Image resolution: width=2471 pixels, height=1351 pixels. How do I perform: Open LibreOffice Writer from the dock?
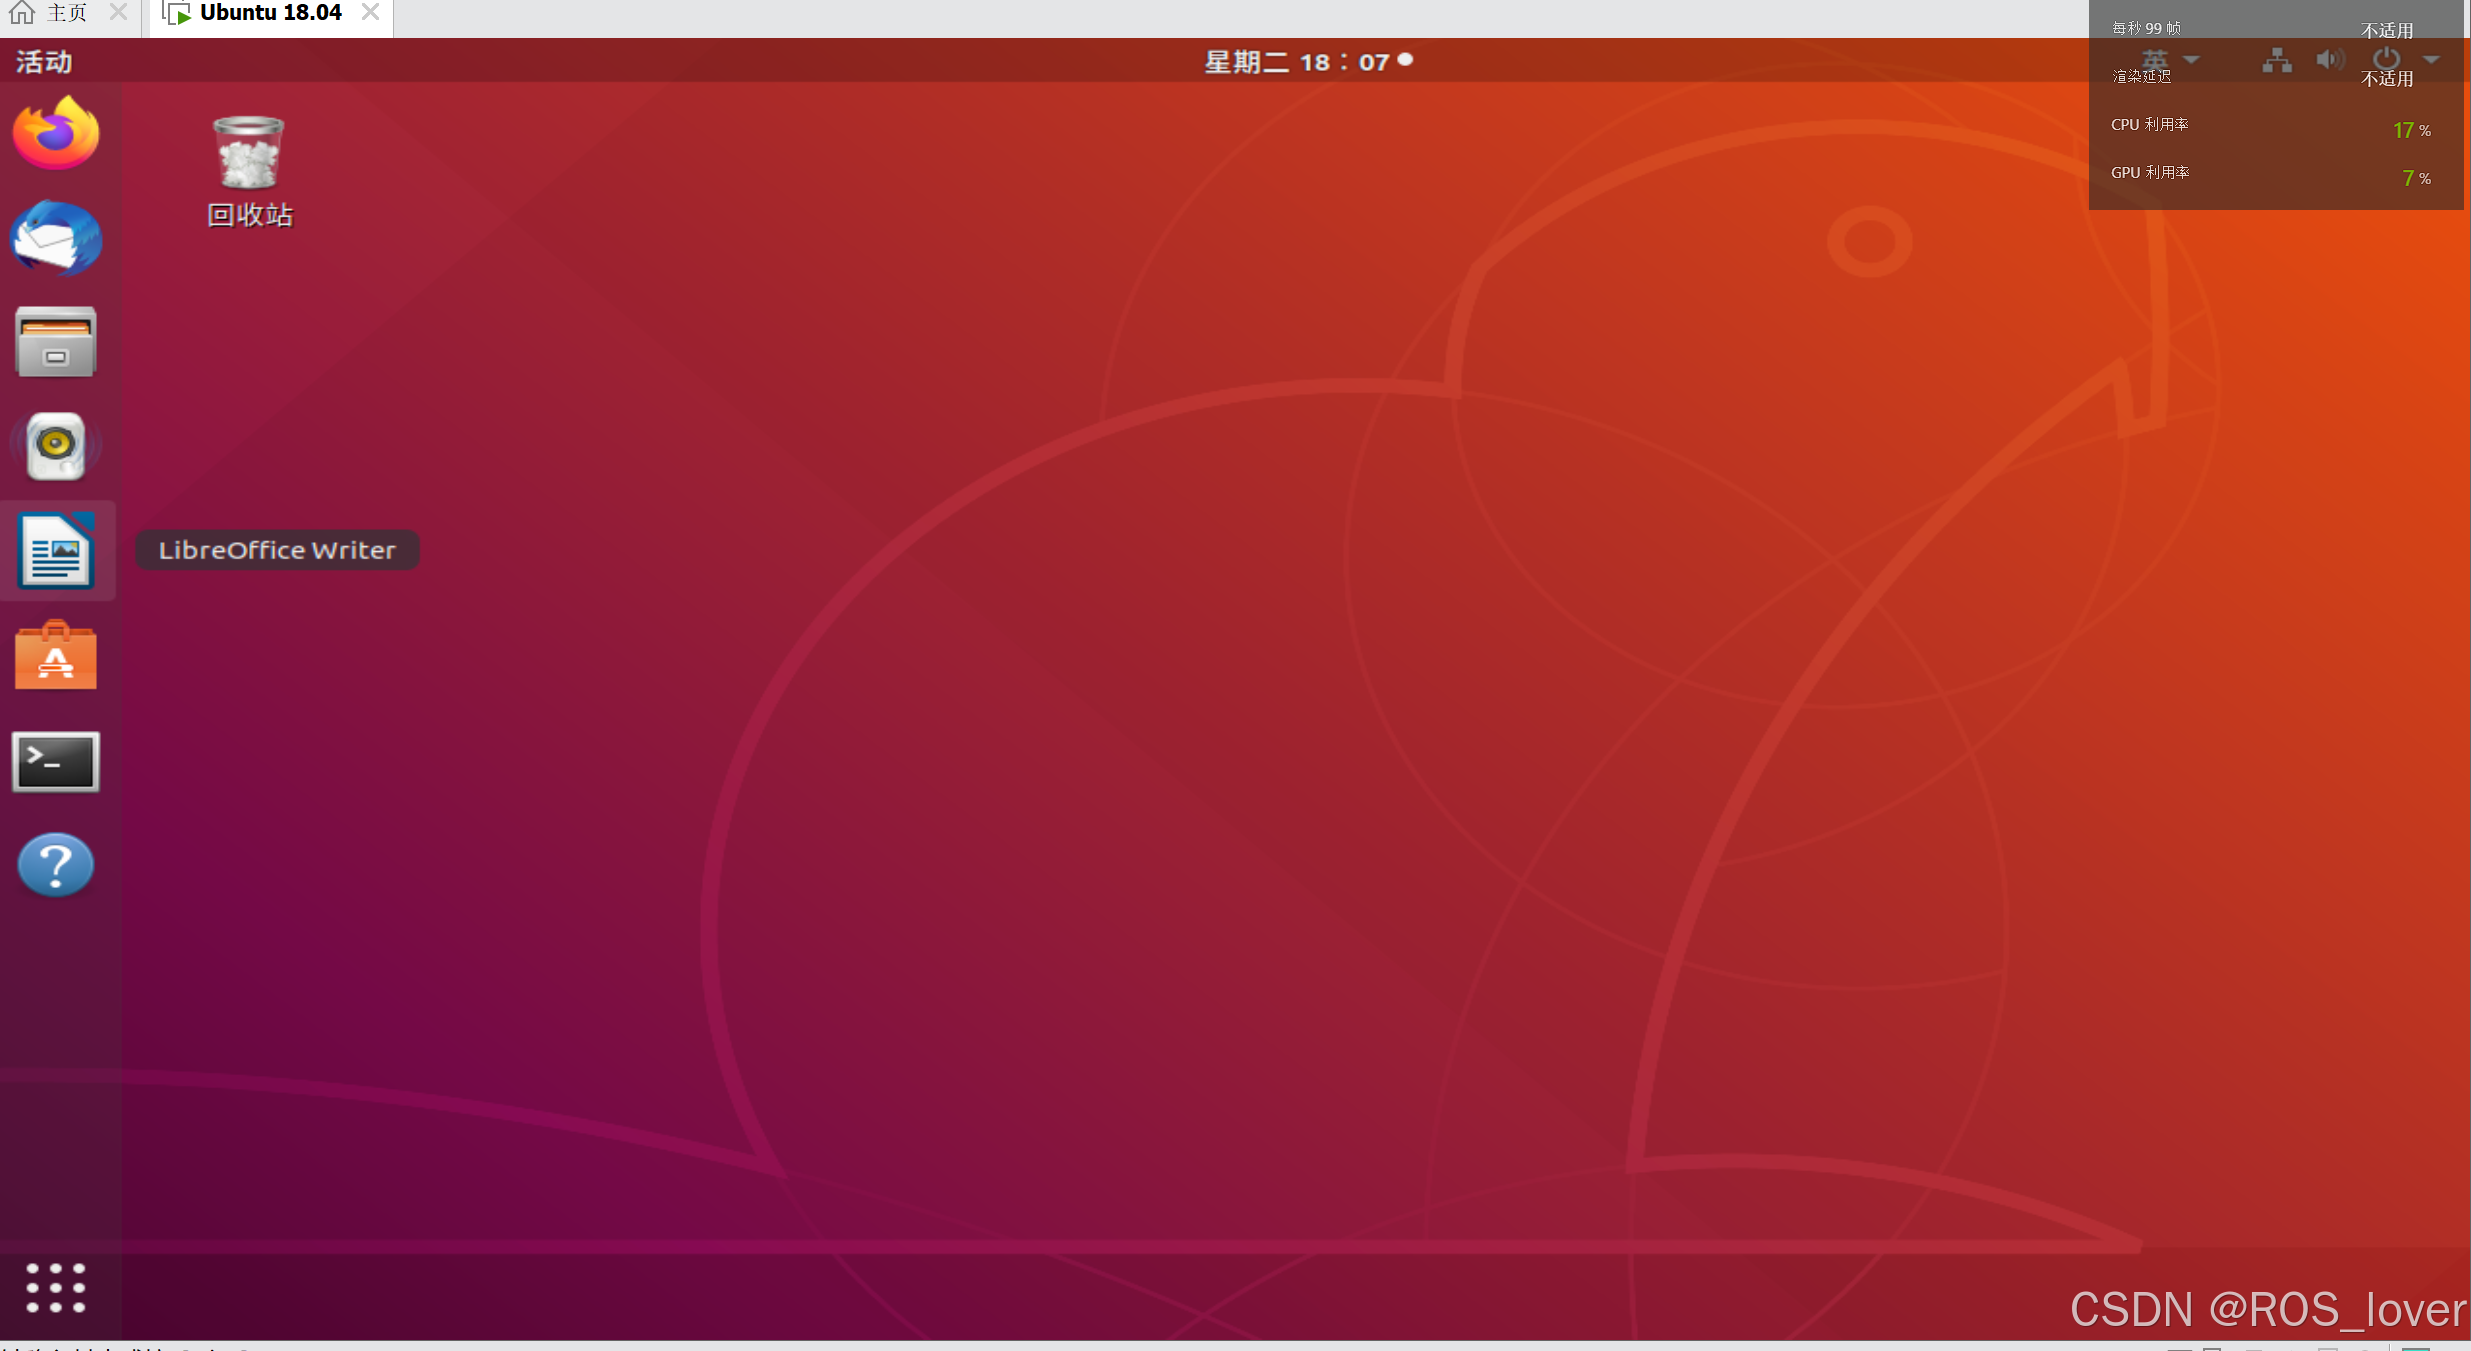[x=56, y=550]
